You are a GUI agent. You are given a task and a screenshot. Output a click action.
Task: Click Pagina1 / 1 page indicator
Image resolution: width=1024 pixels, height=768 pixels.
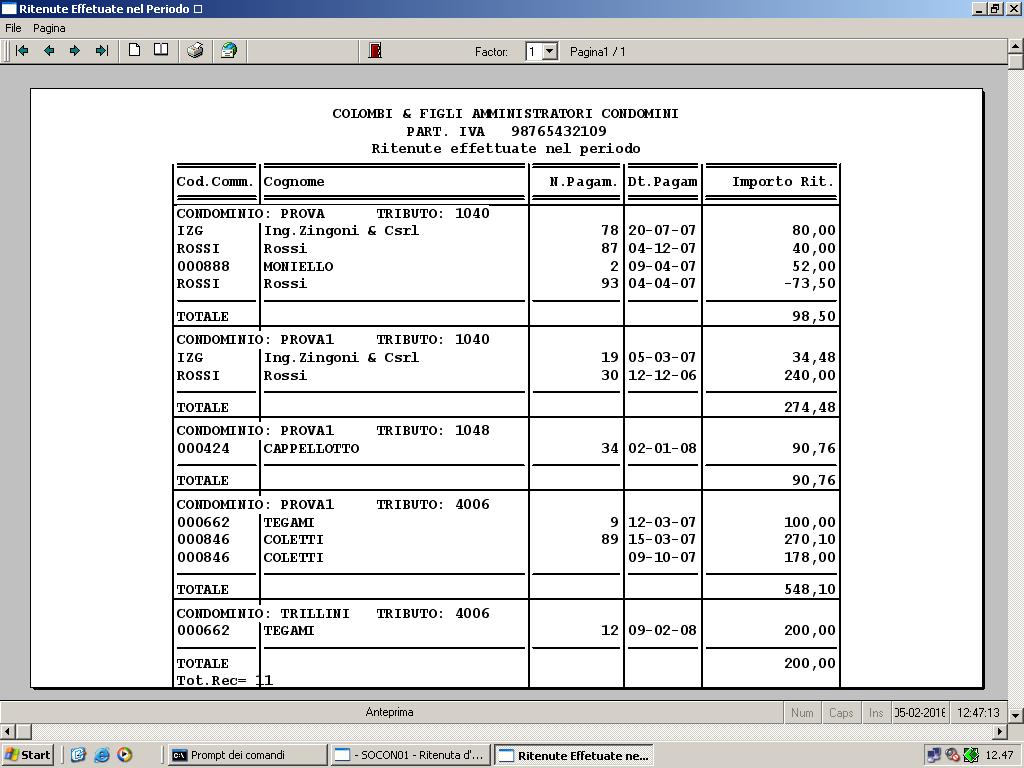(x=598, y=52)
